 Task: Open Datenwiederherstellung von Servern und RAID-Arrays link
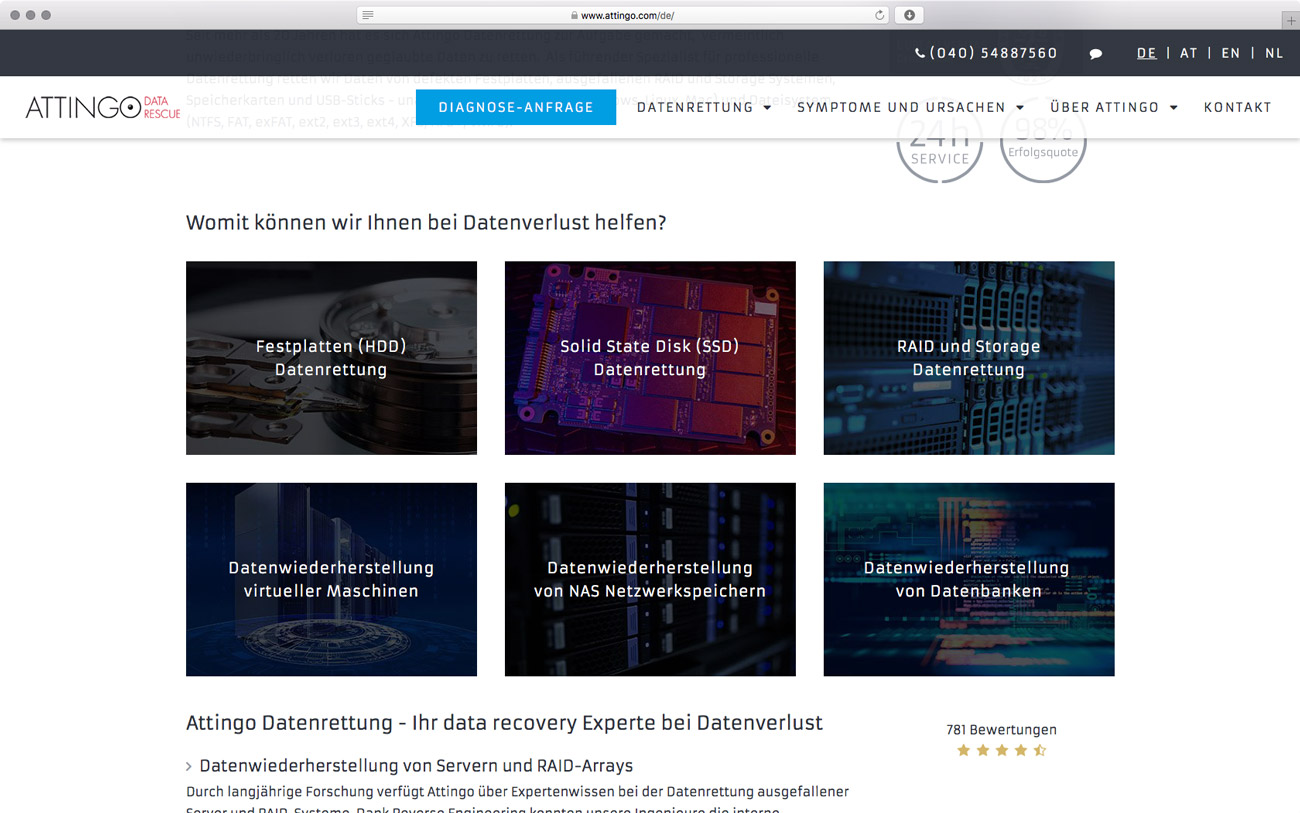coord(416,766)
